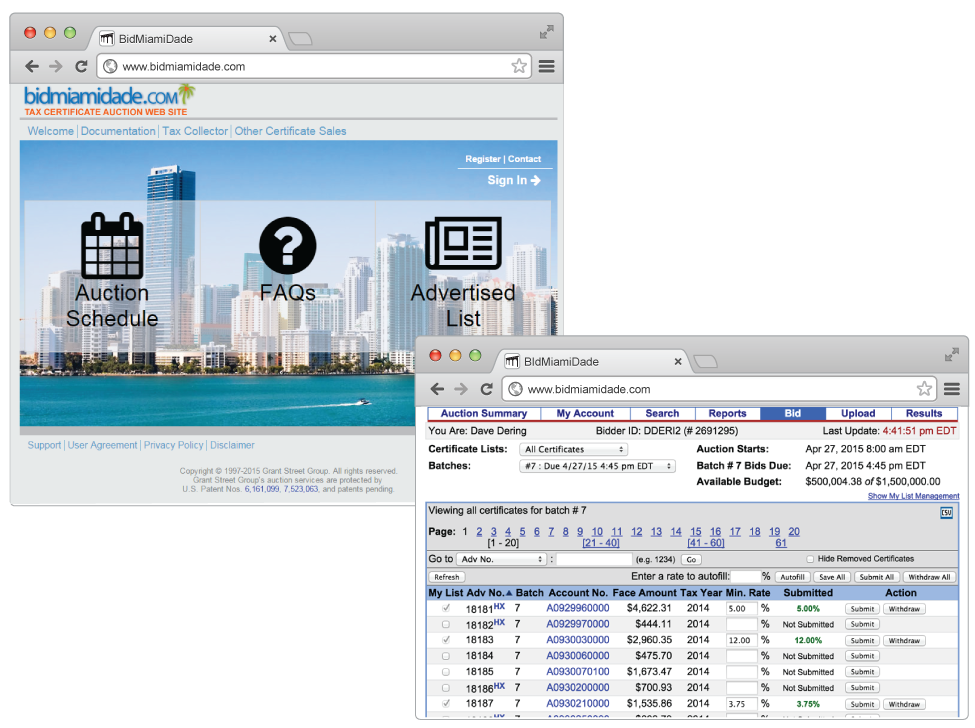This screenshot has height=728, width=975.
Task: Toggle fullscreen arrows in back browser window
Action: point(547,32)
